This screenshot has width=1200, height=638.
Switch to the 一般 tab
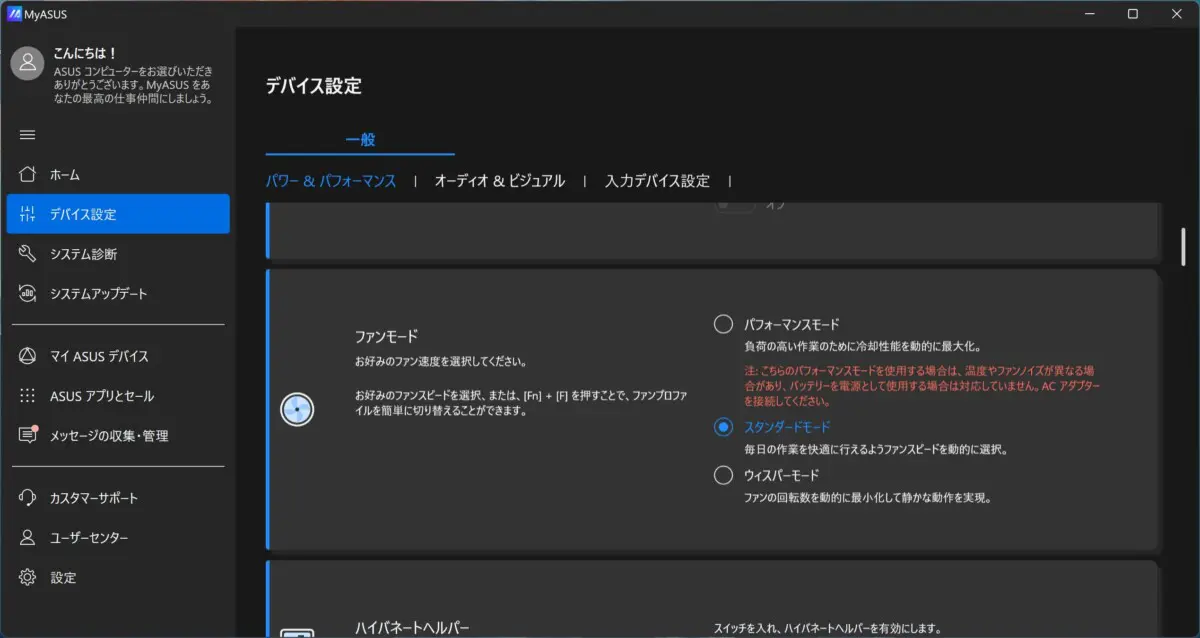tap(360, 140)
